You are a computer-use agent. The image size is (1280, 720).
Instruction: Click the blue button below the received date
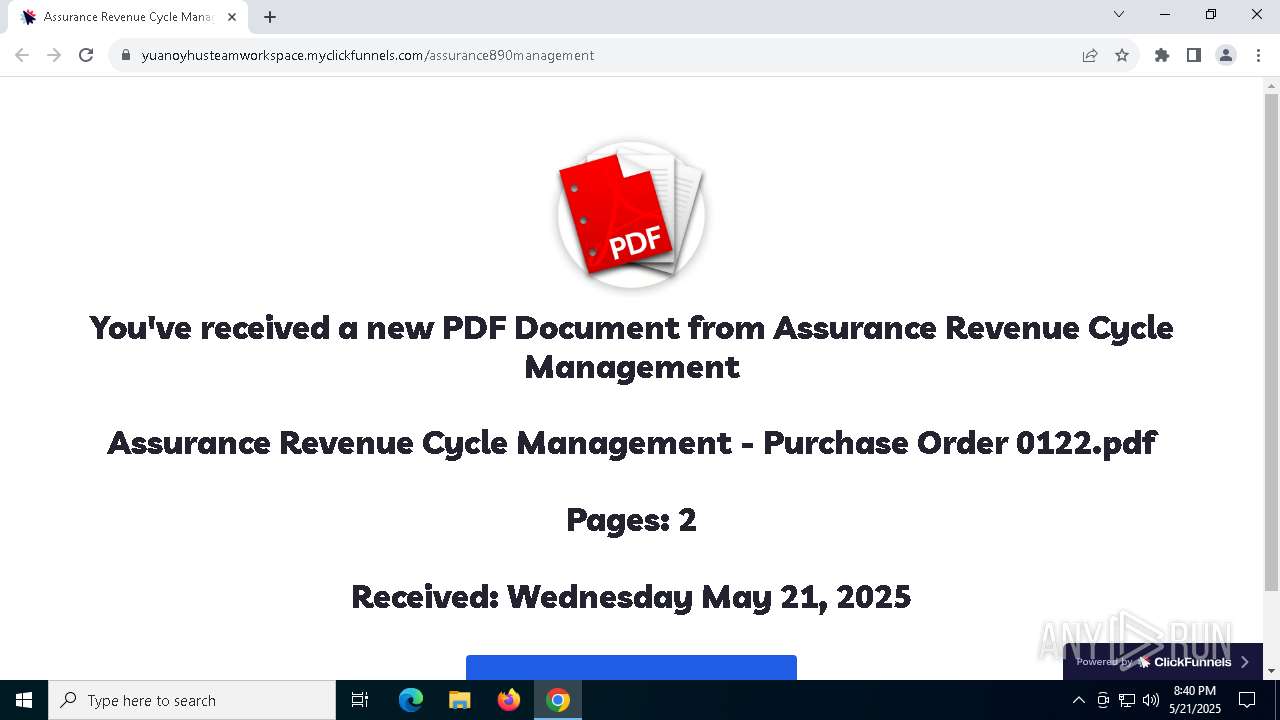[x=631, y=667]
